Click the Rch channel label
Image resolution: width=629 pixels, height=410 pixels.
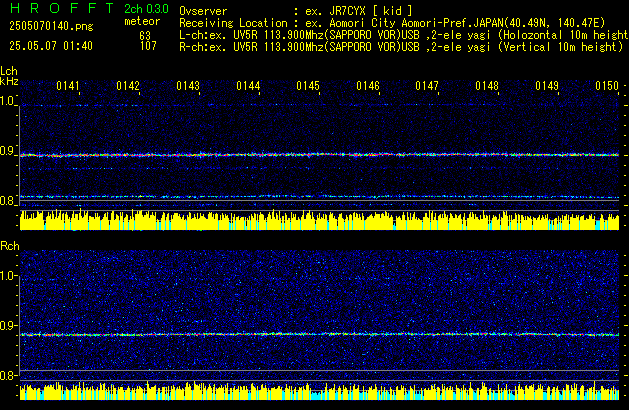point(10,246)
